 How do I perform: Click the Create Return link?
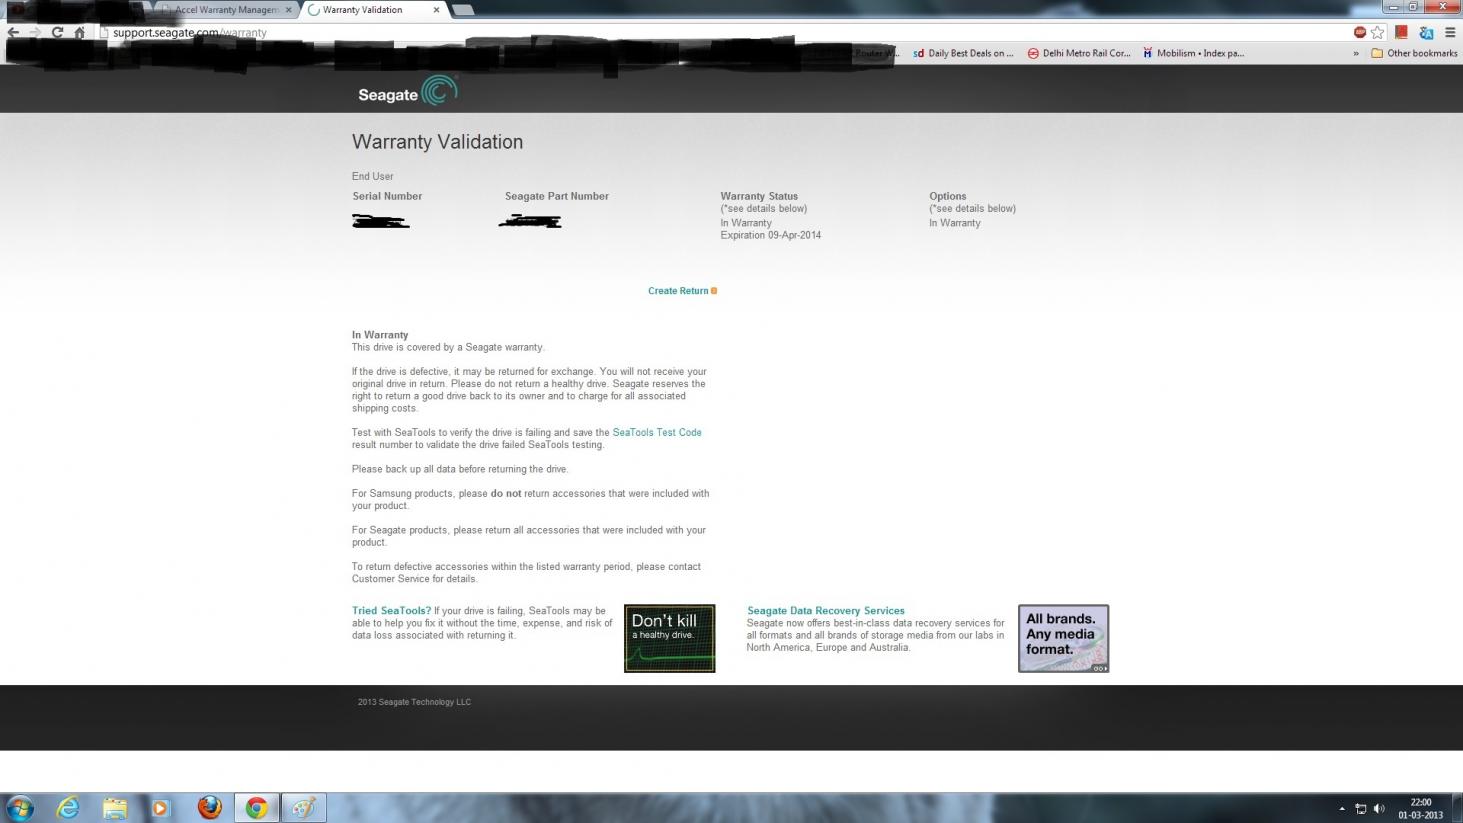coord(678,291)
